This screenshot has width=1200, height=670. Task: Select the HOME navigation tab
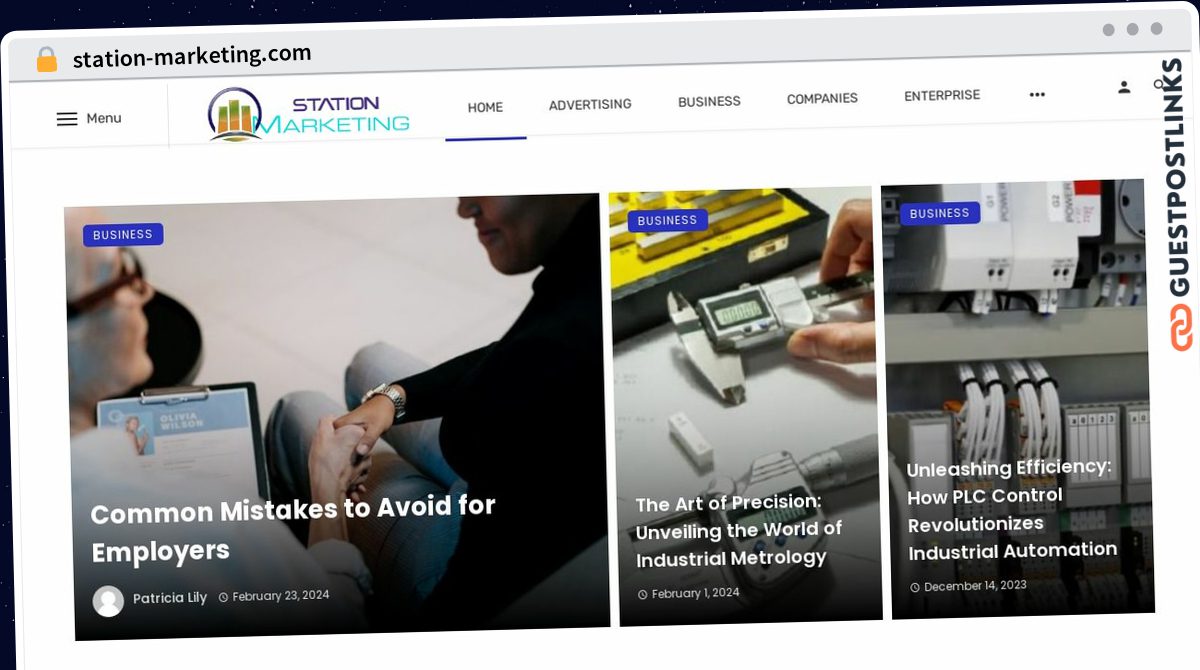[x=485, y=107]
